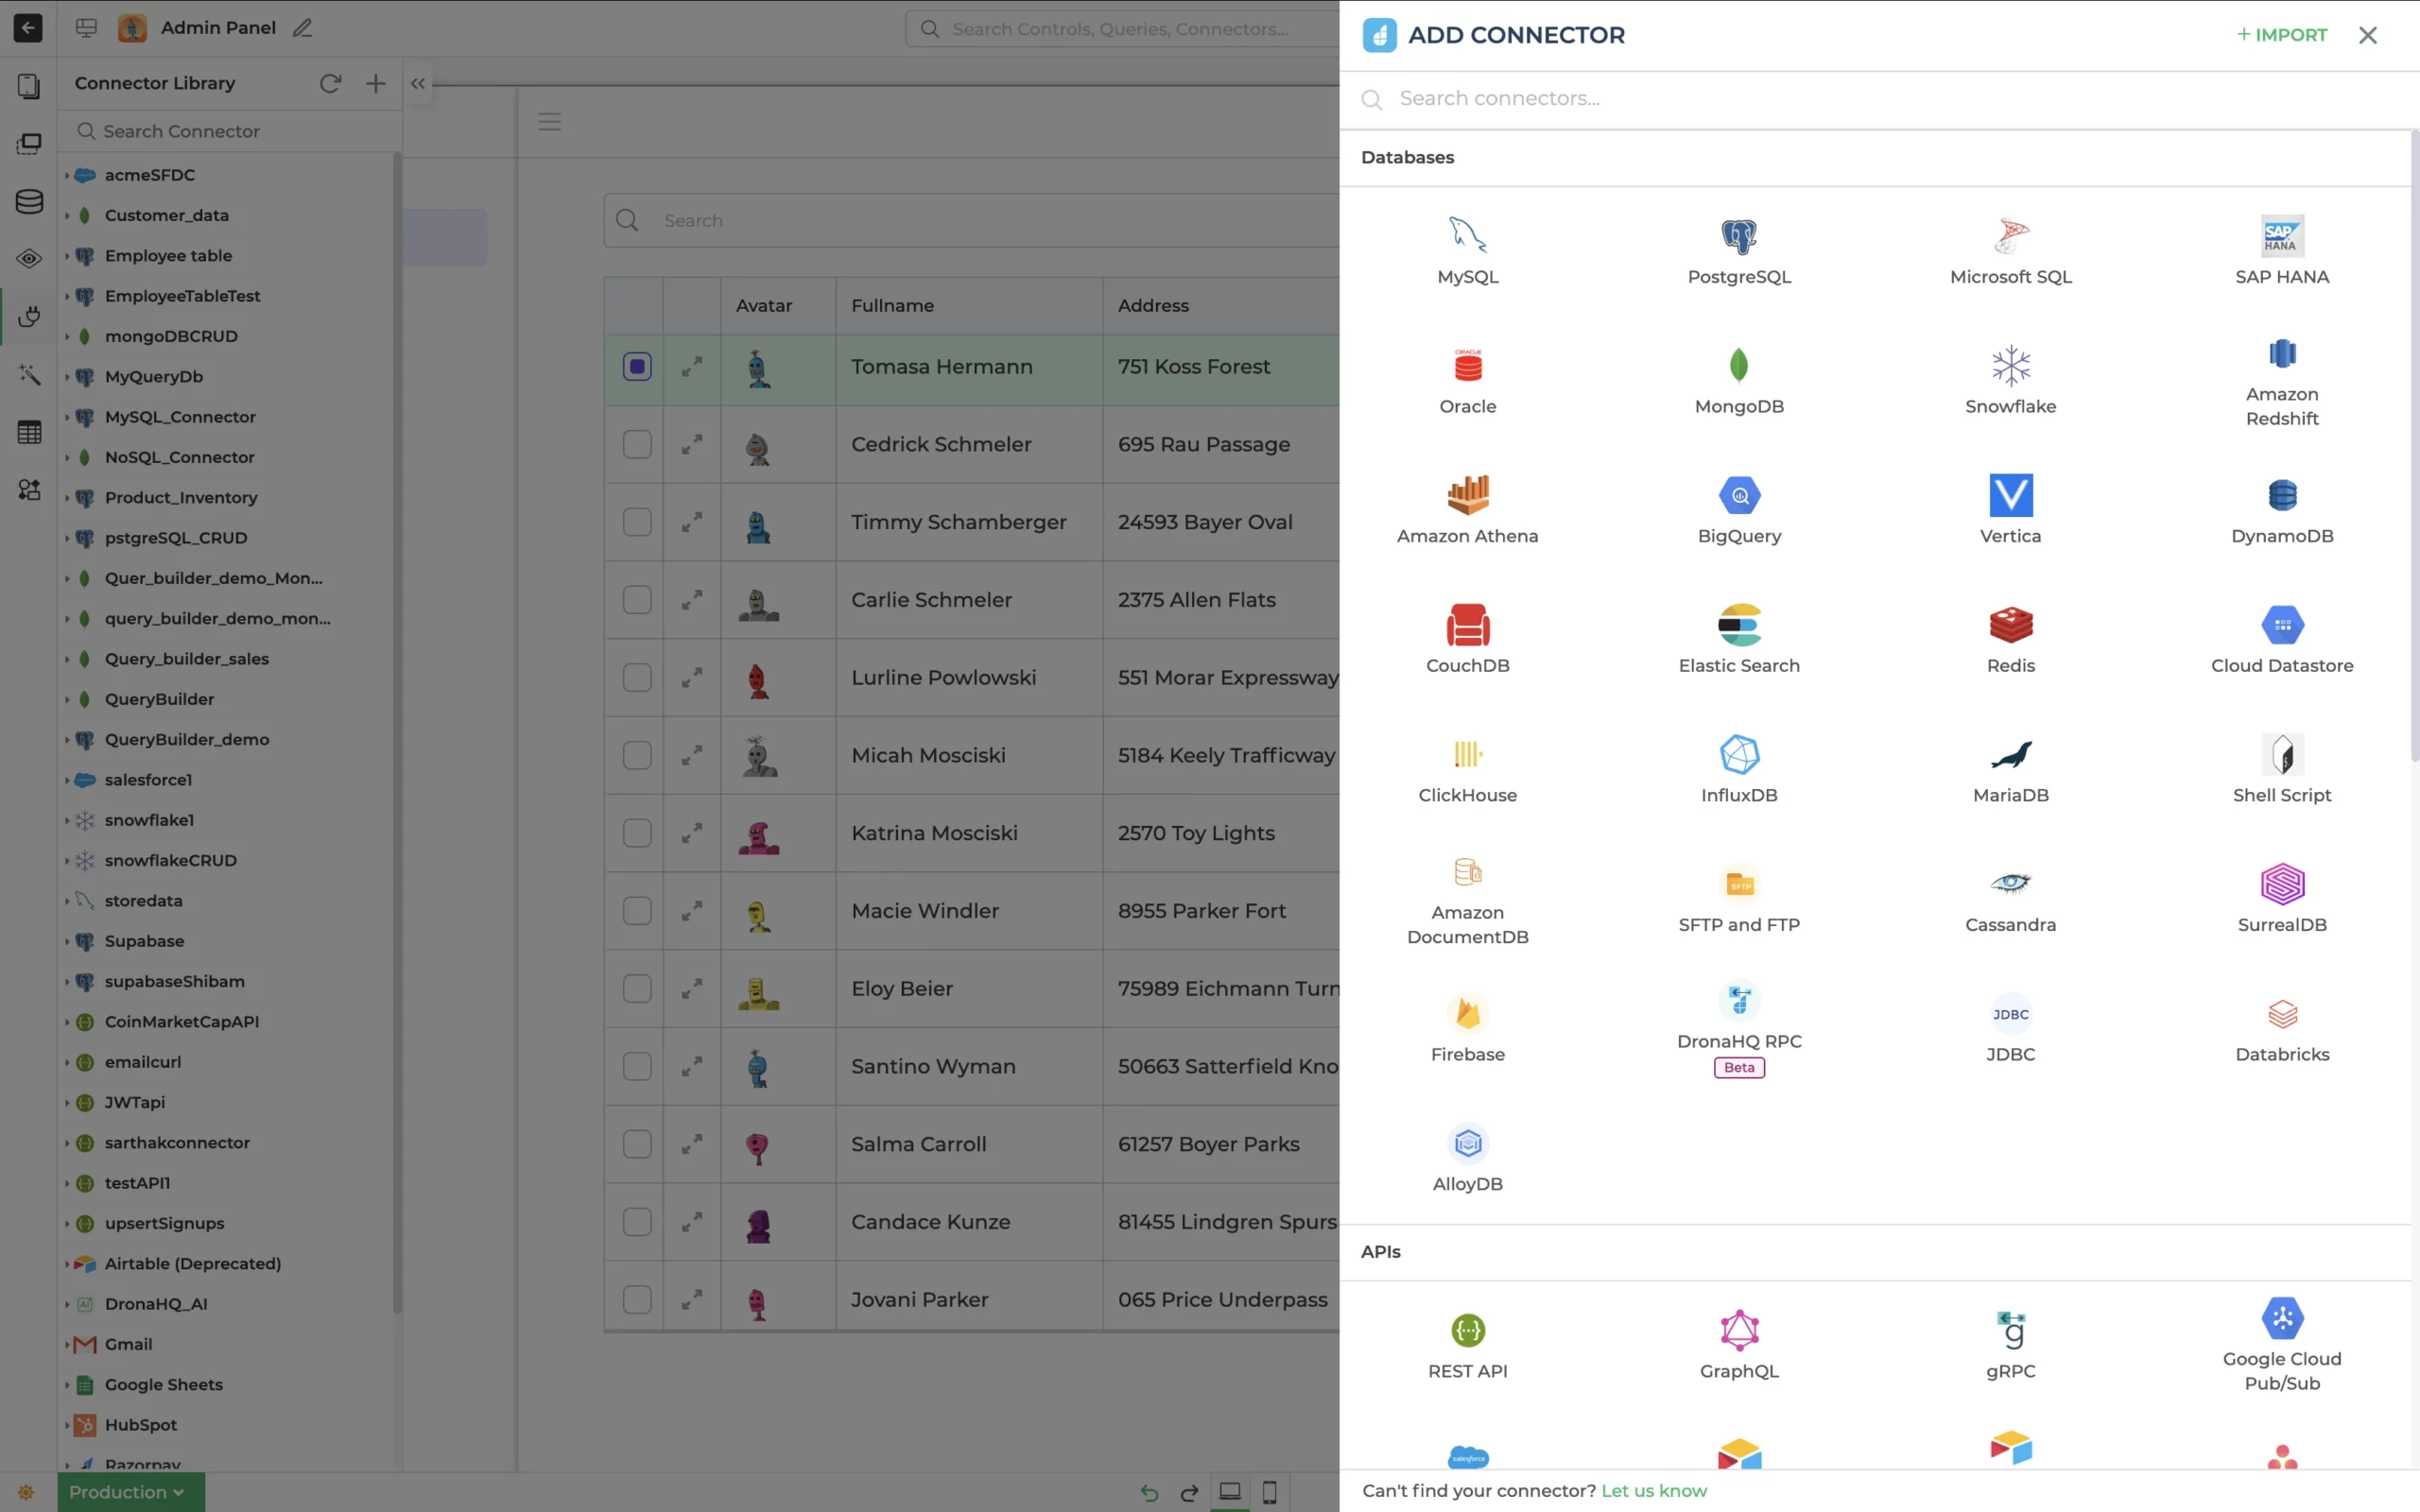Click the + IMPORT button
Viewport: 2420px width, 1512px height.
(x=2282, y=35)
